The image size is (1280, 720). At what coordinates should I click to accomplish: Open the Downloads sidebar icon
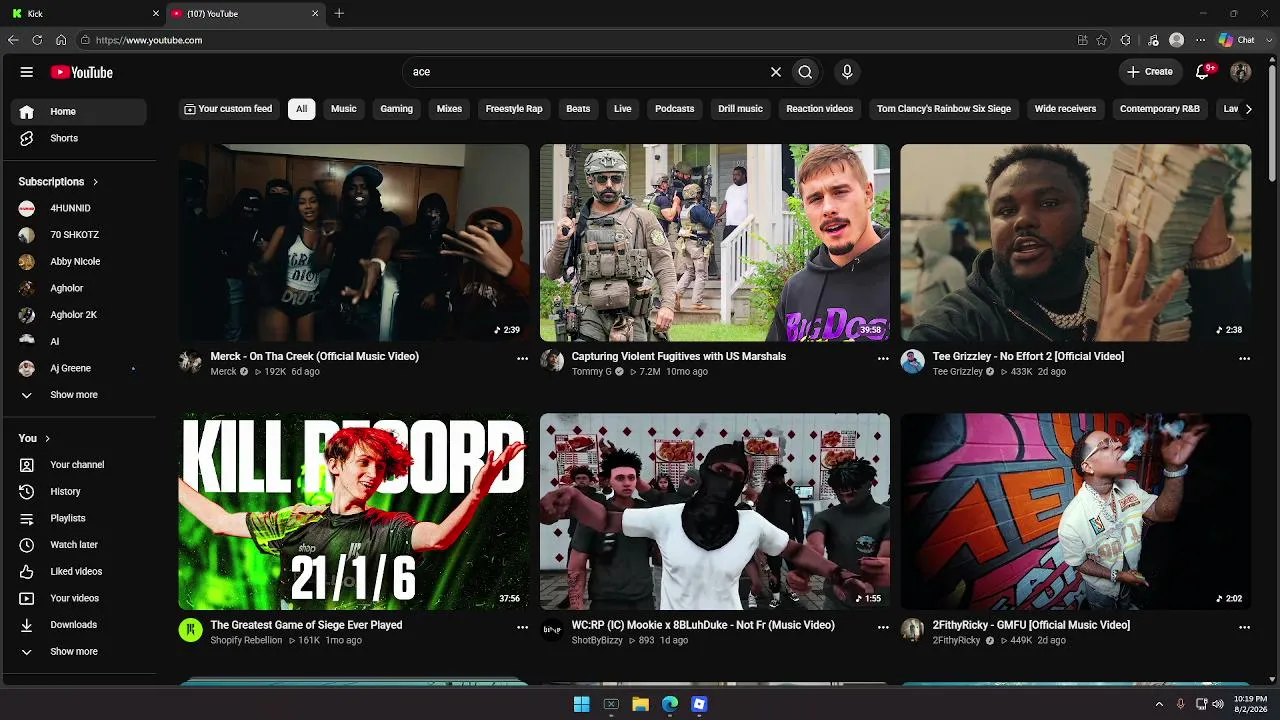(x=27, y=625)
